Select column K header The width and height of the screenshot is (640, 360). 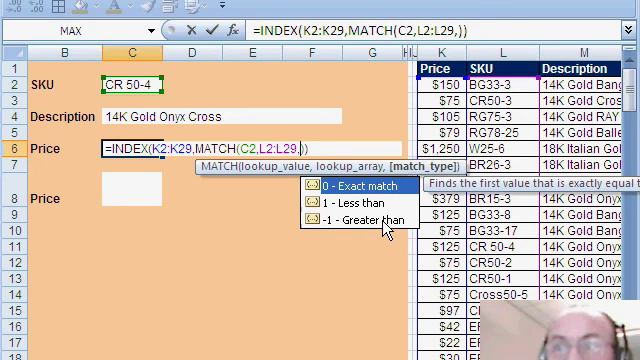point(442,53)
